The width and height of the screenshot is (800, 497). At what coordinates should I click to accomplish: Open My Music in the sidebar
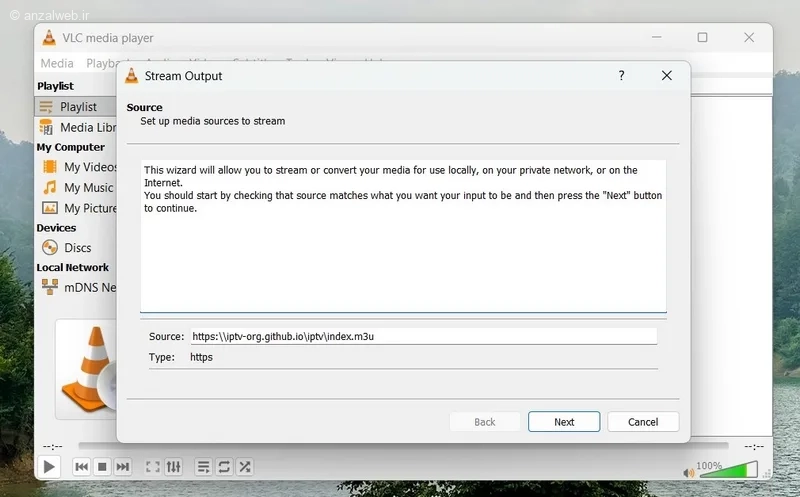pyautogui.click(x=78, y=187)
